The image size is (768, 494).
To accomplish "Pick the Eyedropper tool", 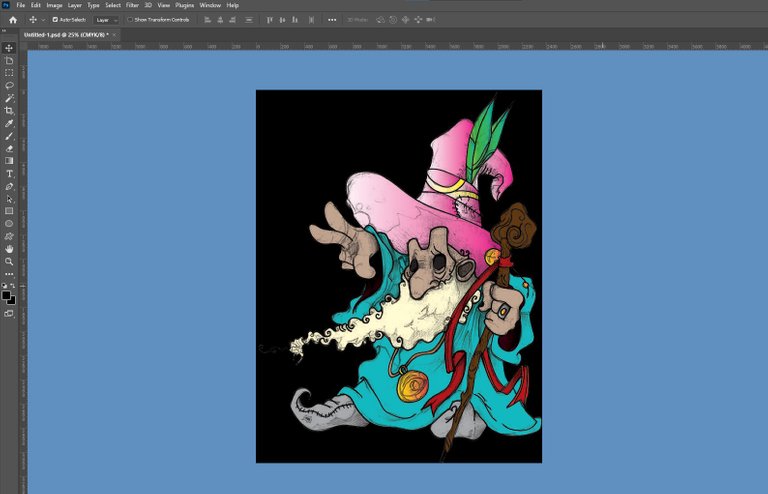I will point(9,123).
